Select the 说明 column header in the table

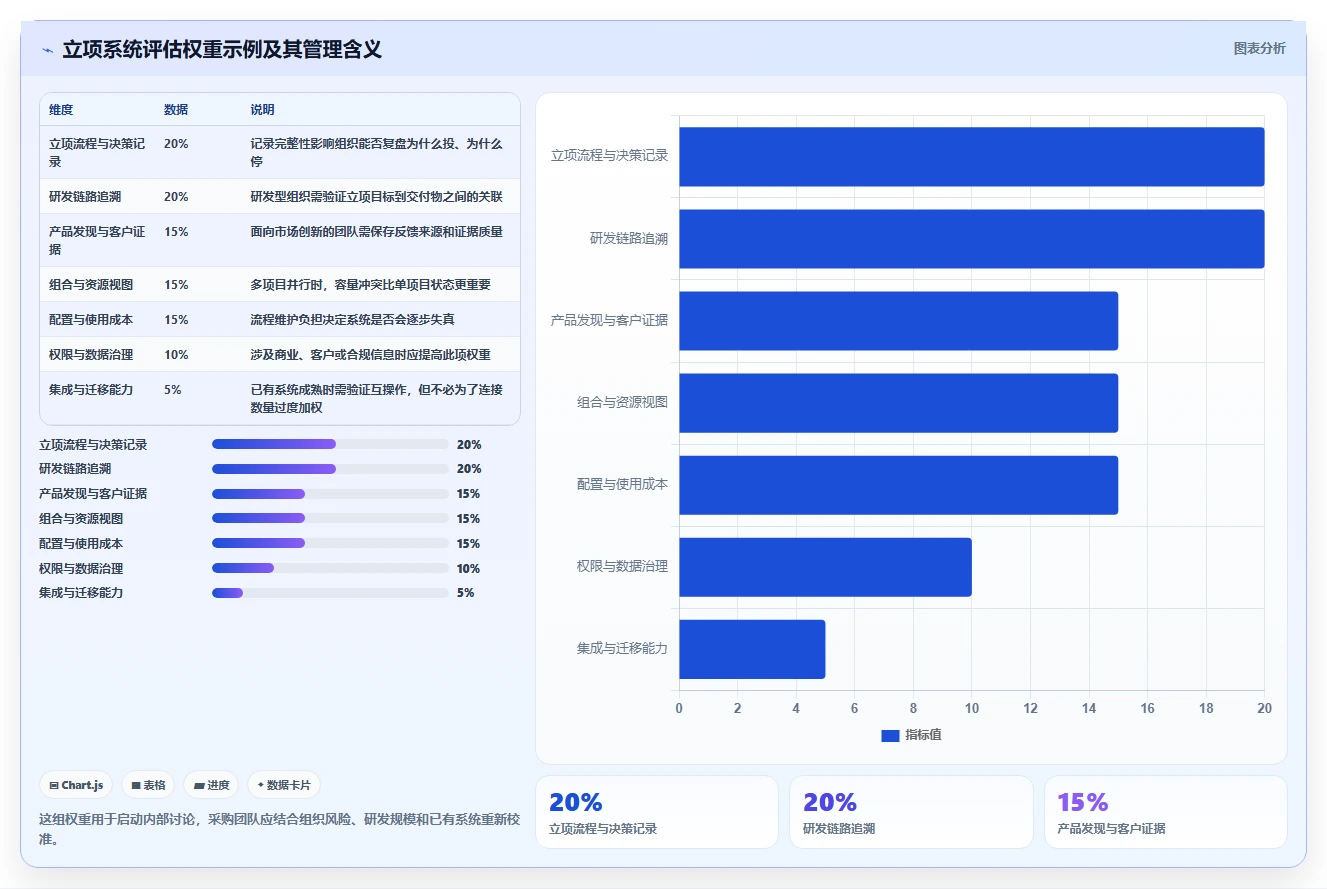262,110
